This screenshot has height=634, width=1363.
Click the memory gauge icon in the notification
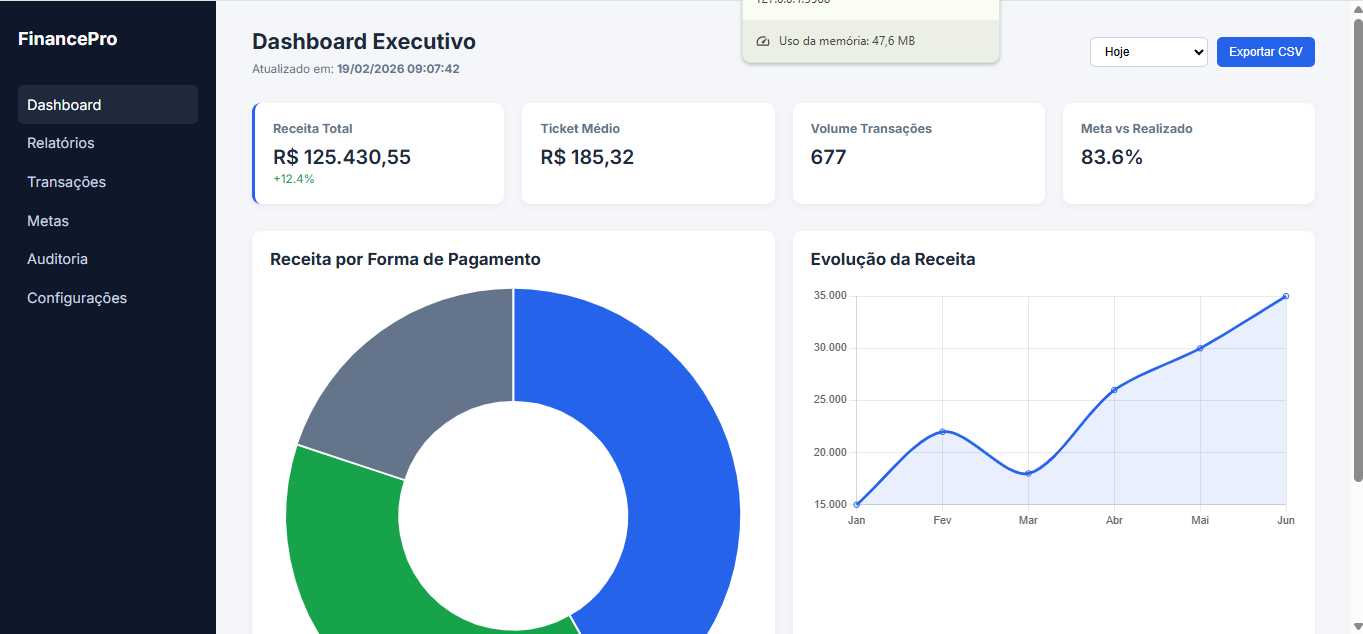(x=761, y=40)
